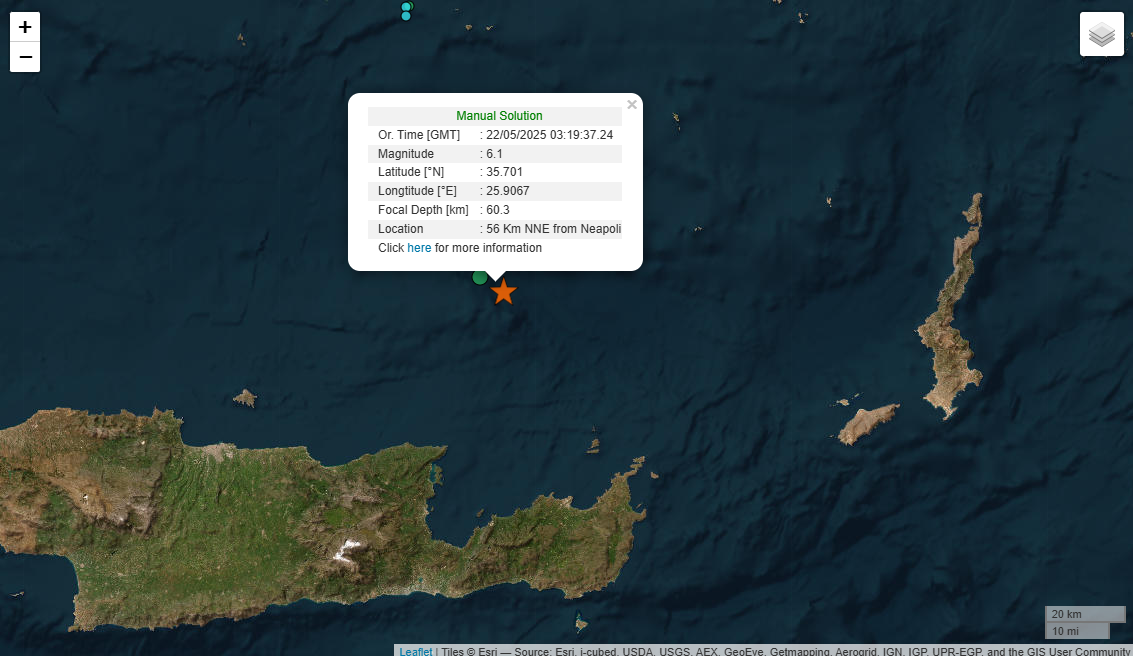Screen dimensions: 1133x656
Task: Select the latitude value 35.701
Action: point(504,172)
